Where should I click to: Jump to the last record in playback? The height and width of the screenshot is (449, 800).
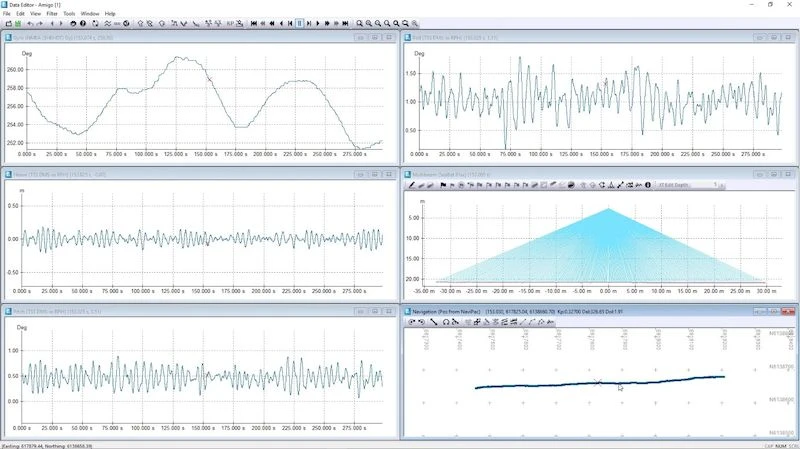tap(345, 23)
